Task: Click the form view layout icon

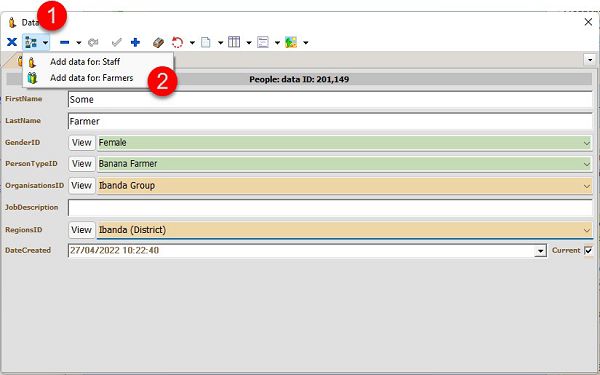Action: 262,42
